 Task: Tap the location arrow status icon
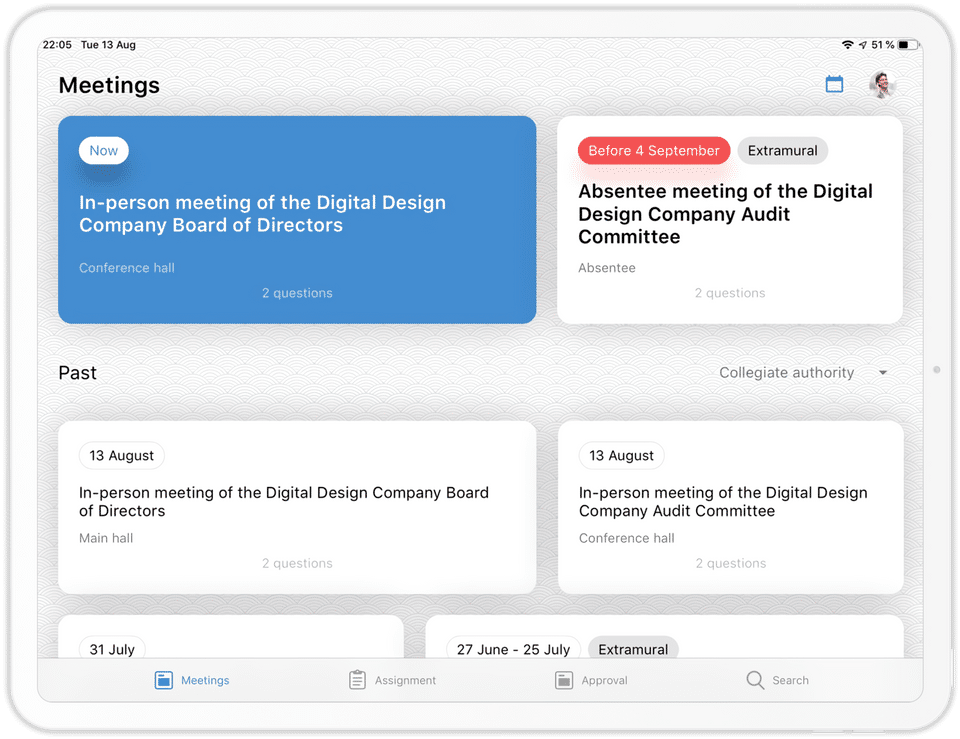(863, 45)
